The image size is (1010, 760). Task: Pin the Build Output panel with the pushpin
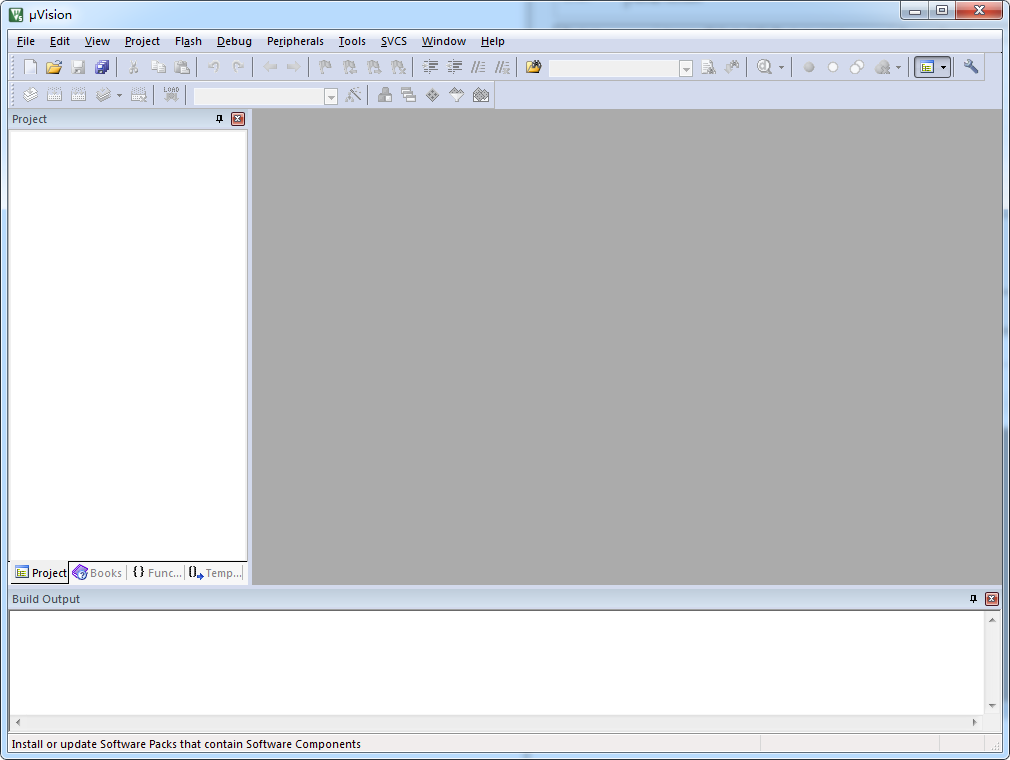[x=973, y=599]
